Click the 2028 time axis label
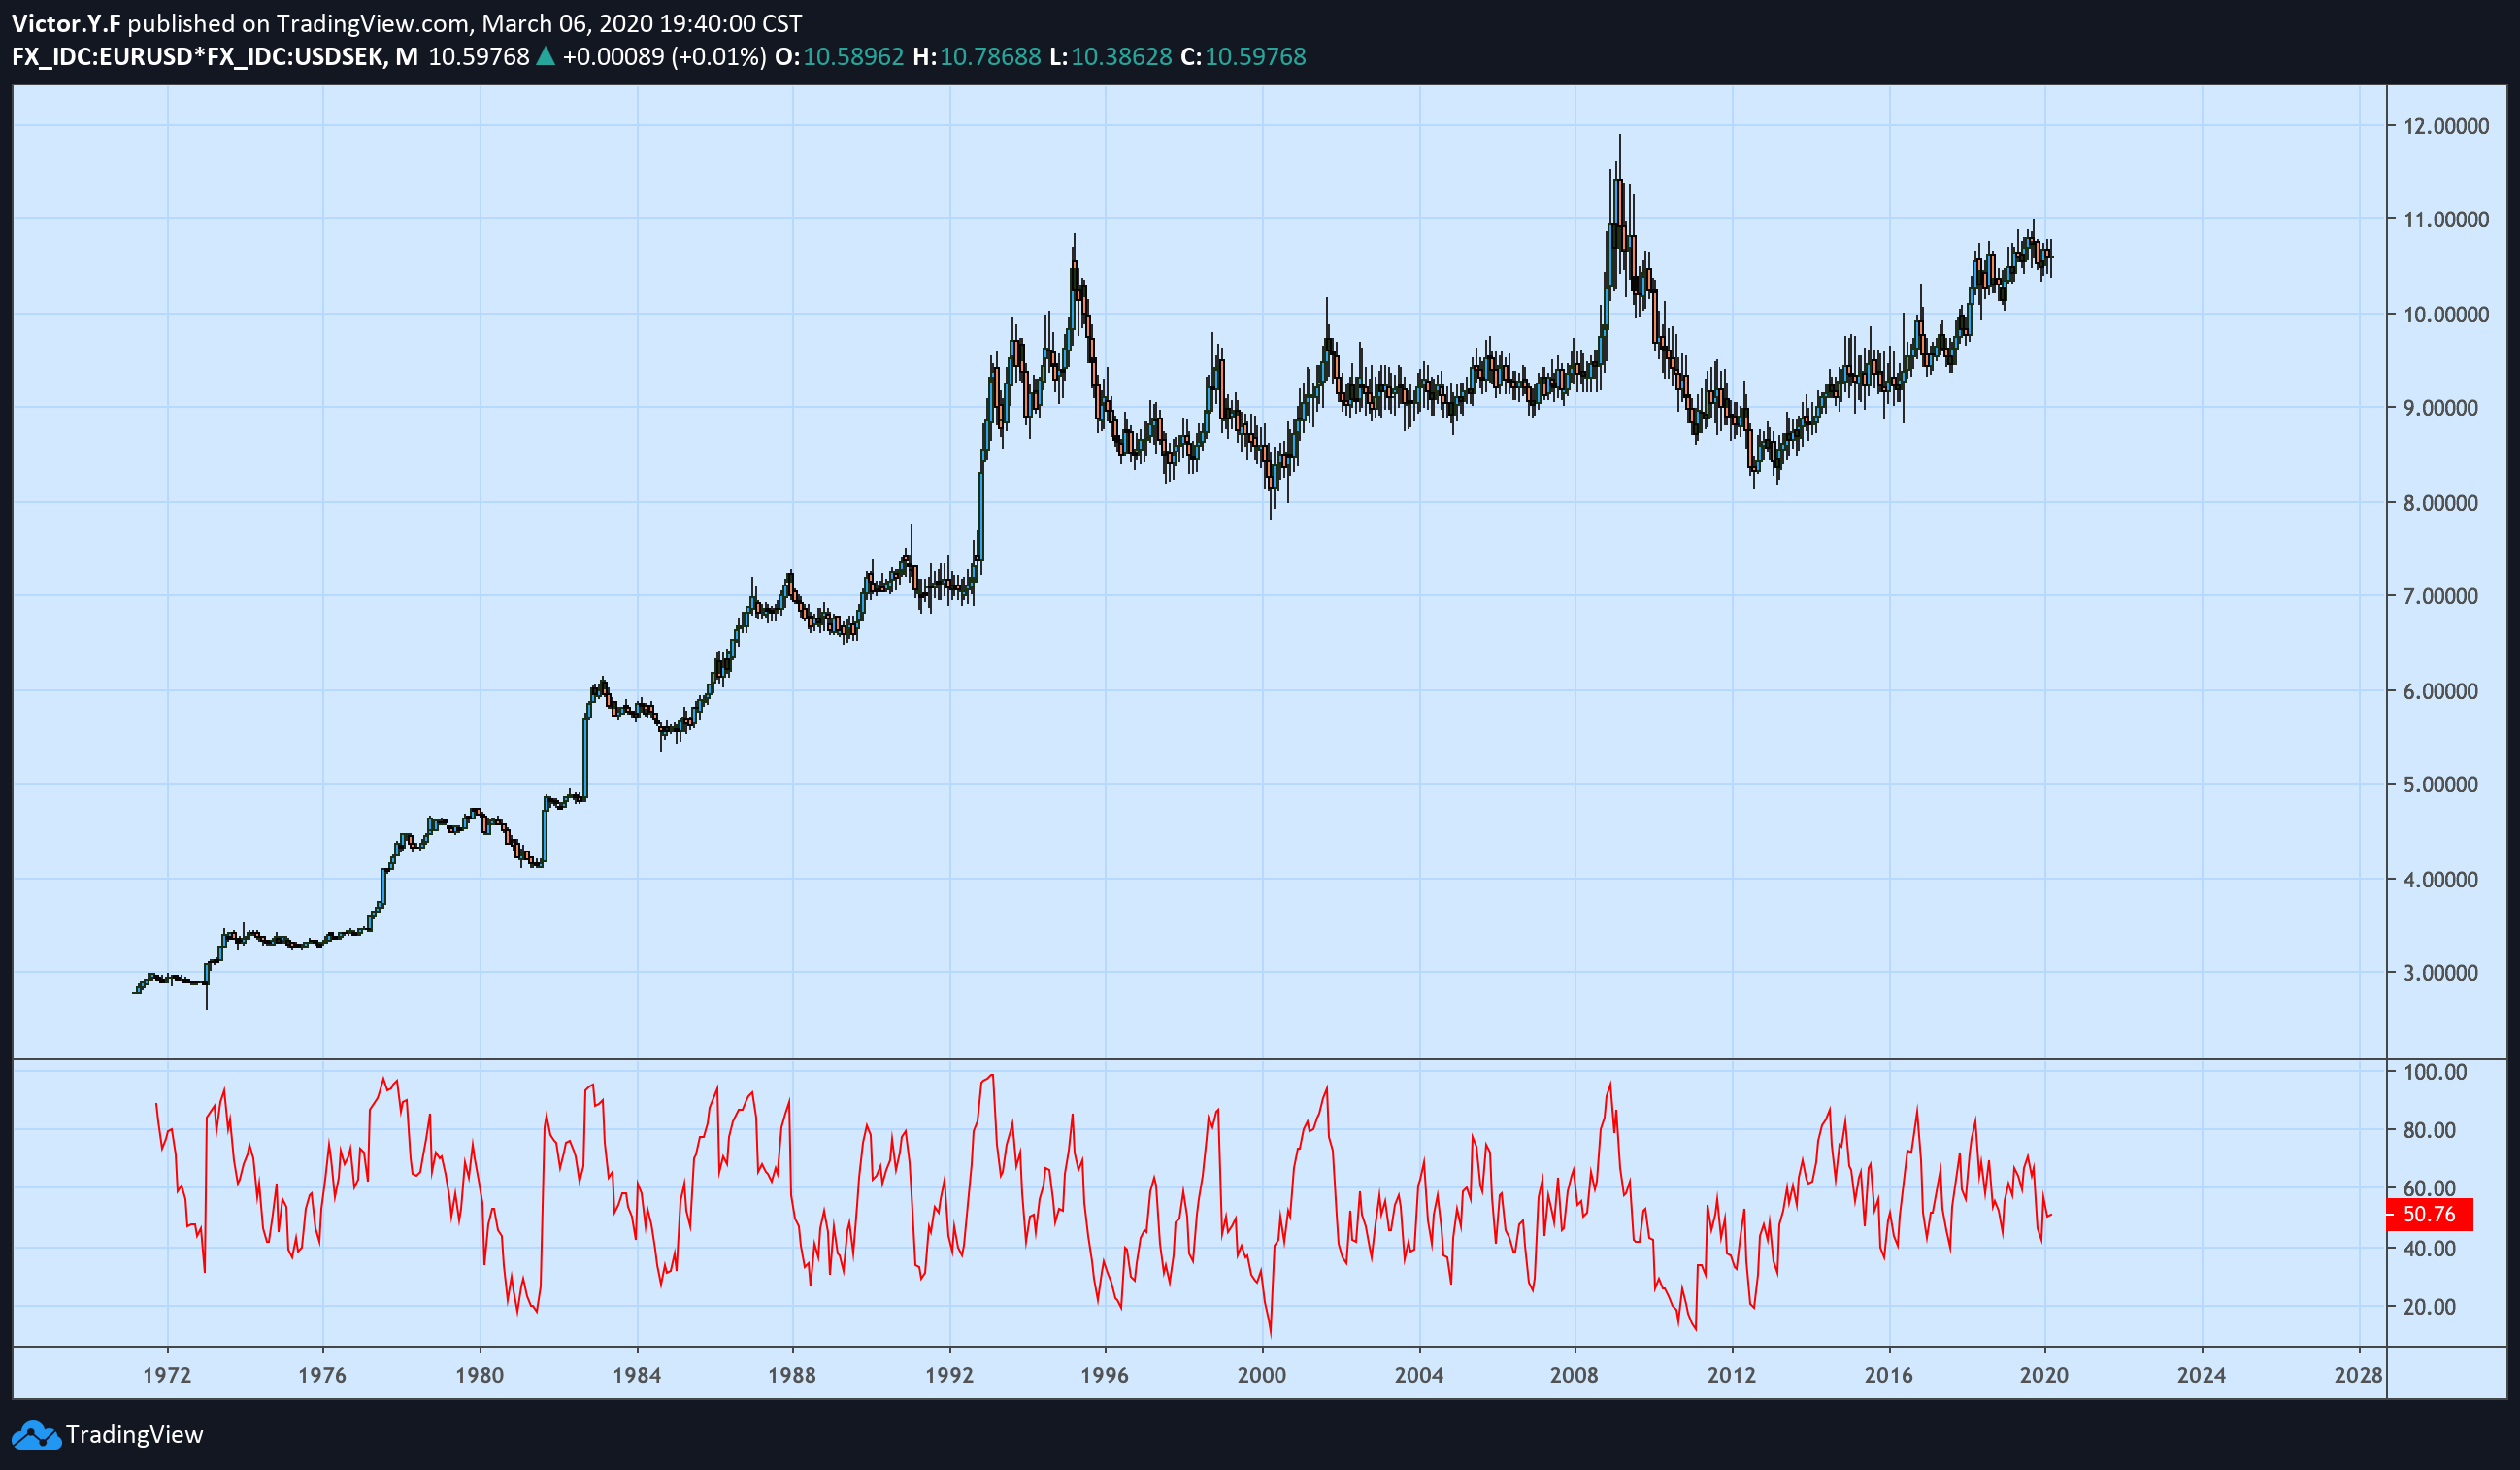The height and width of the screenshot is (1470, 2520). [x=2359, y=1375]
